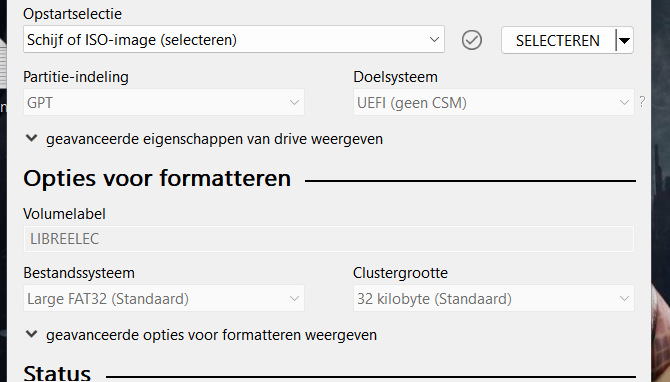Open the Opstartselectie combo box
670x382 pixels.
pyautogui.click(x=234, y=39)
